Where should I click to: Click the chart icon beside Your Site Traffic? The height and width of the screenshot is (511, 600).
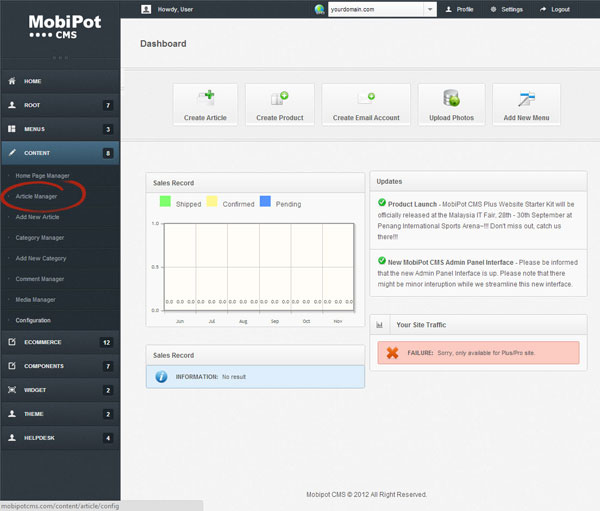click(380, 325)
